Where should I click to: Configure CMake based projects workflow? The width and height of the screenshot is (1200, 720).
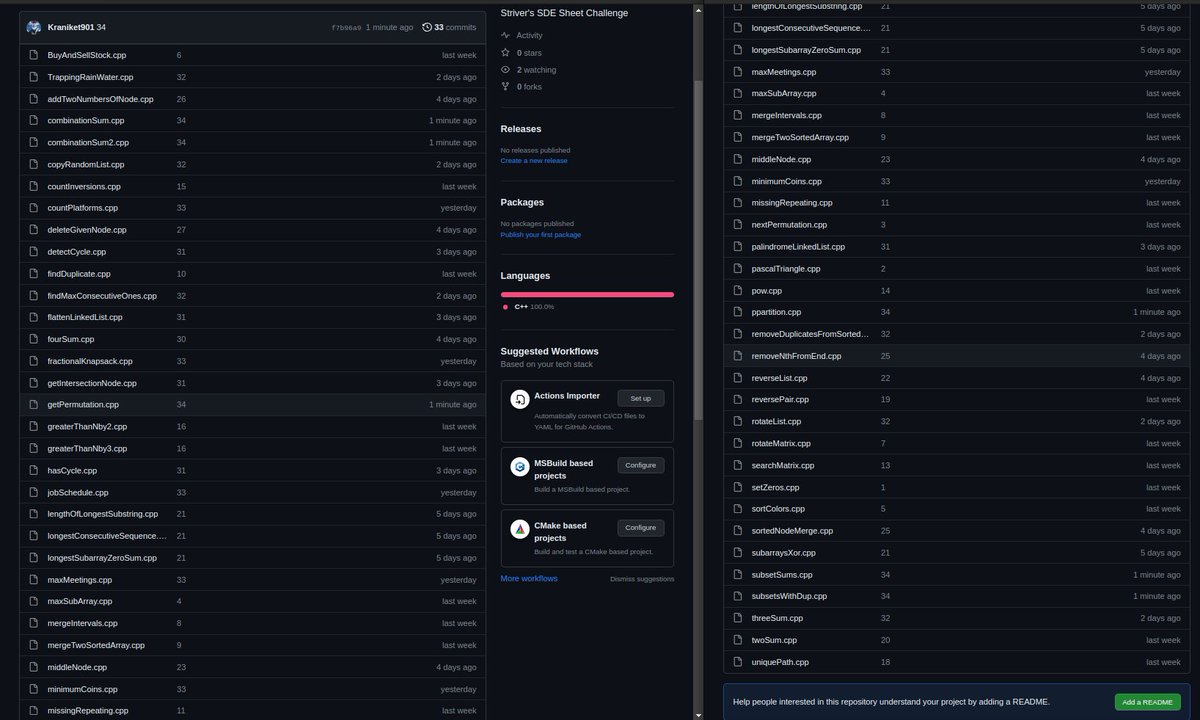(640, 527)
